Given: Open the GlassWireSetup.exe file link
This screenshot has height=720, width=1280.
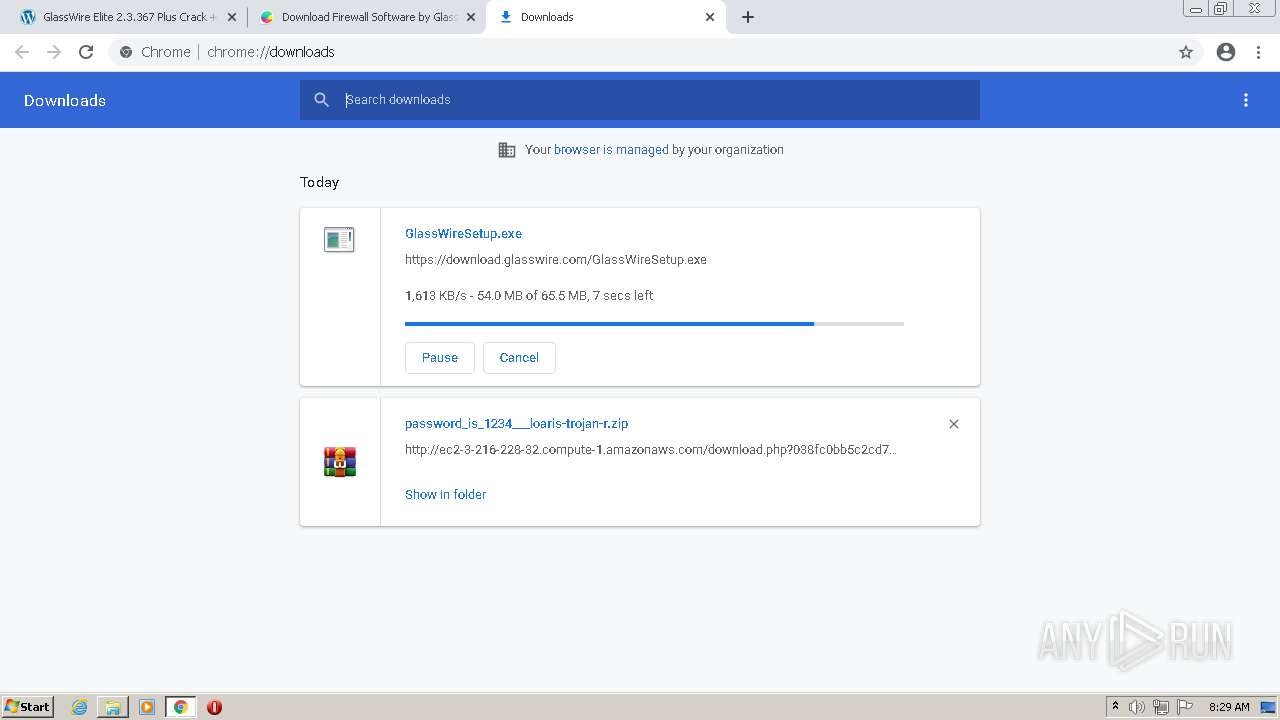Looking at the screenshot, I should coord(463,234).
